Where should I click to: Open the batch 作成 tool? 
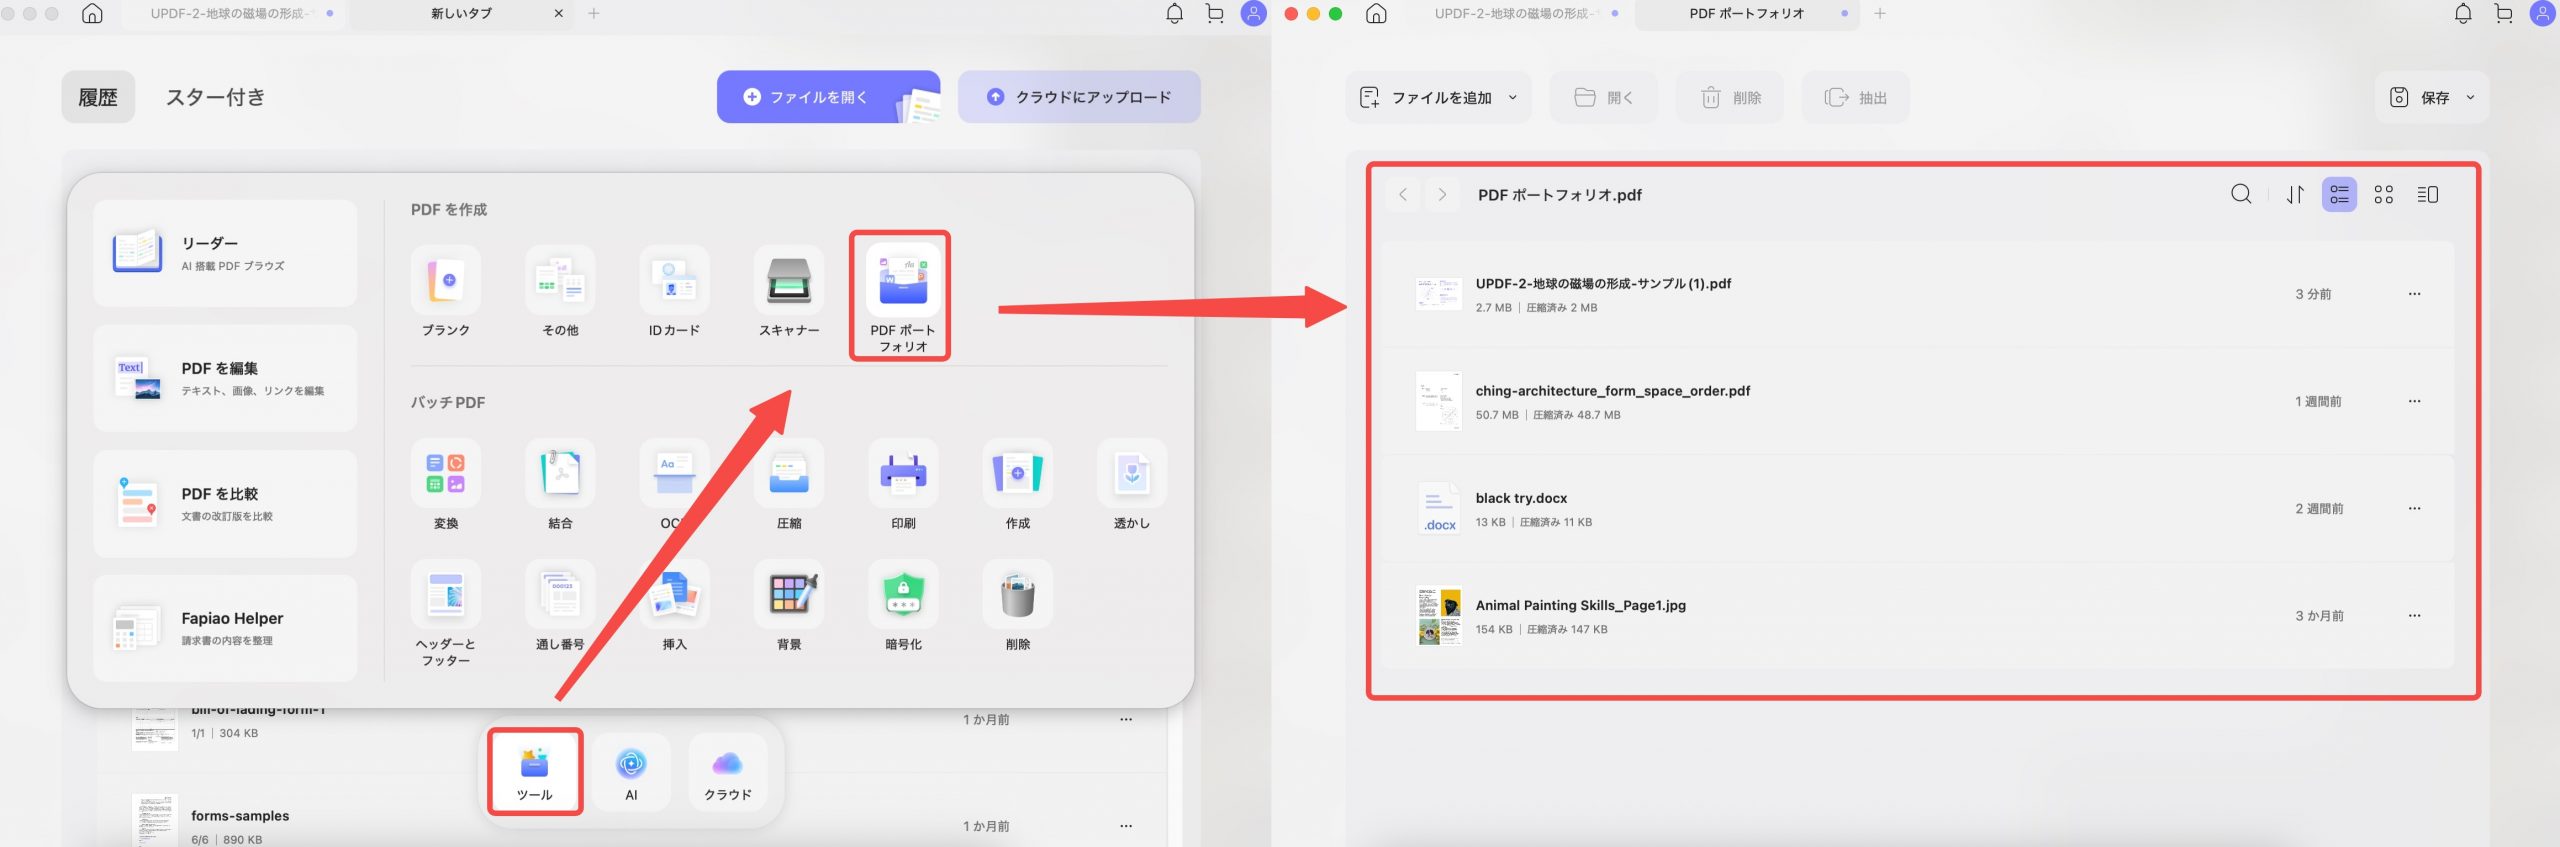[1018, 473]
